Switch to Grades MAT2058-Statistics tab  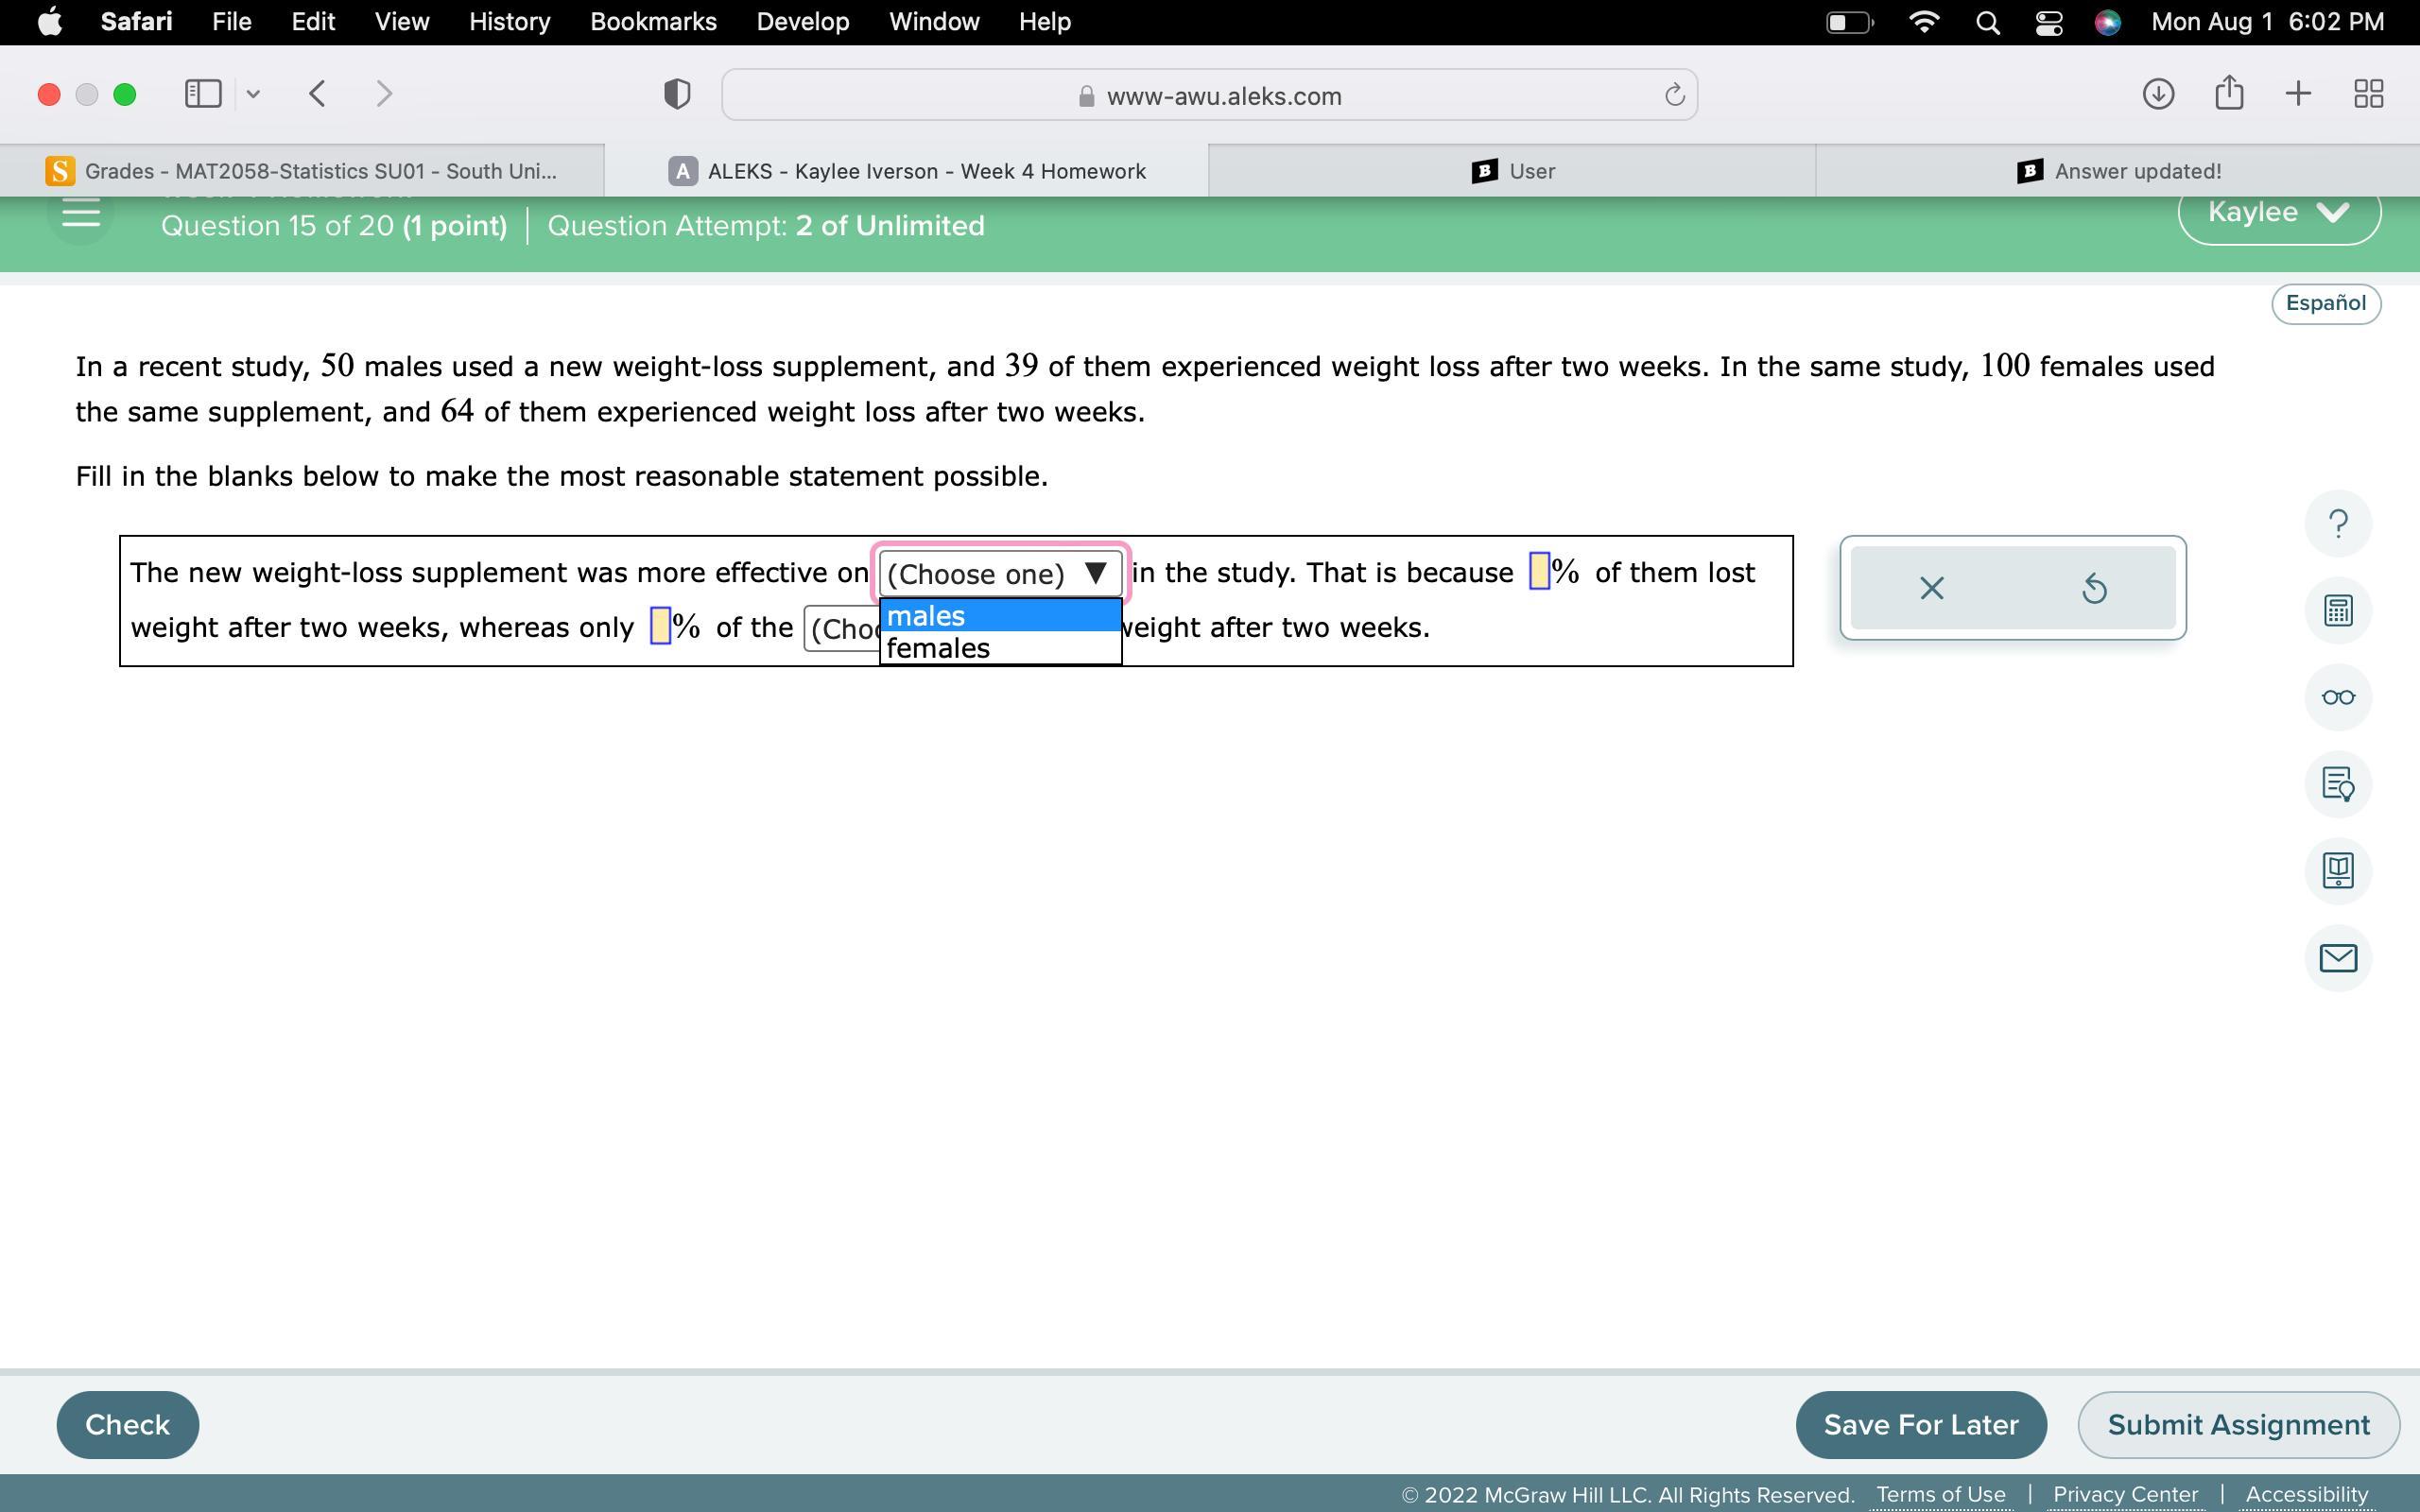pos(302,171)
